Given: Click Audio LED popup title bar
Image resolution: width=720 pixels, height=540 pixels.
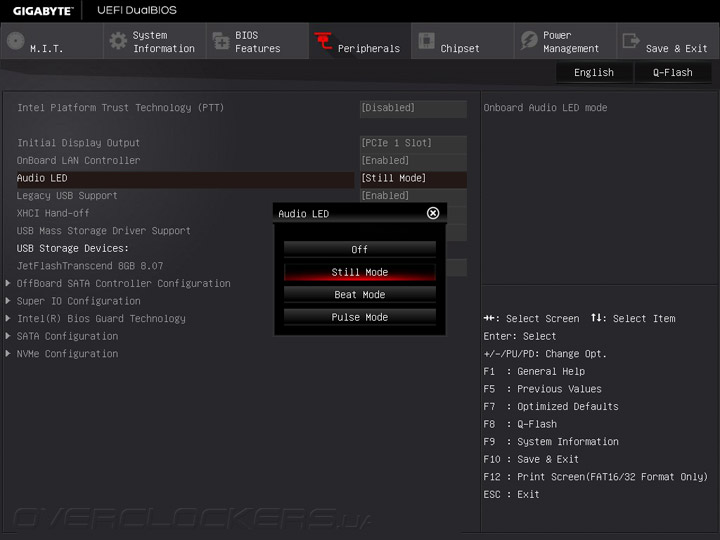Looking at the screenshot, I should point(360,213).
